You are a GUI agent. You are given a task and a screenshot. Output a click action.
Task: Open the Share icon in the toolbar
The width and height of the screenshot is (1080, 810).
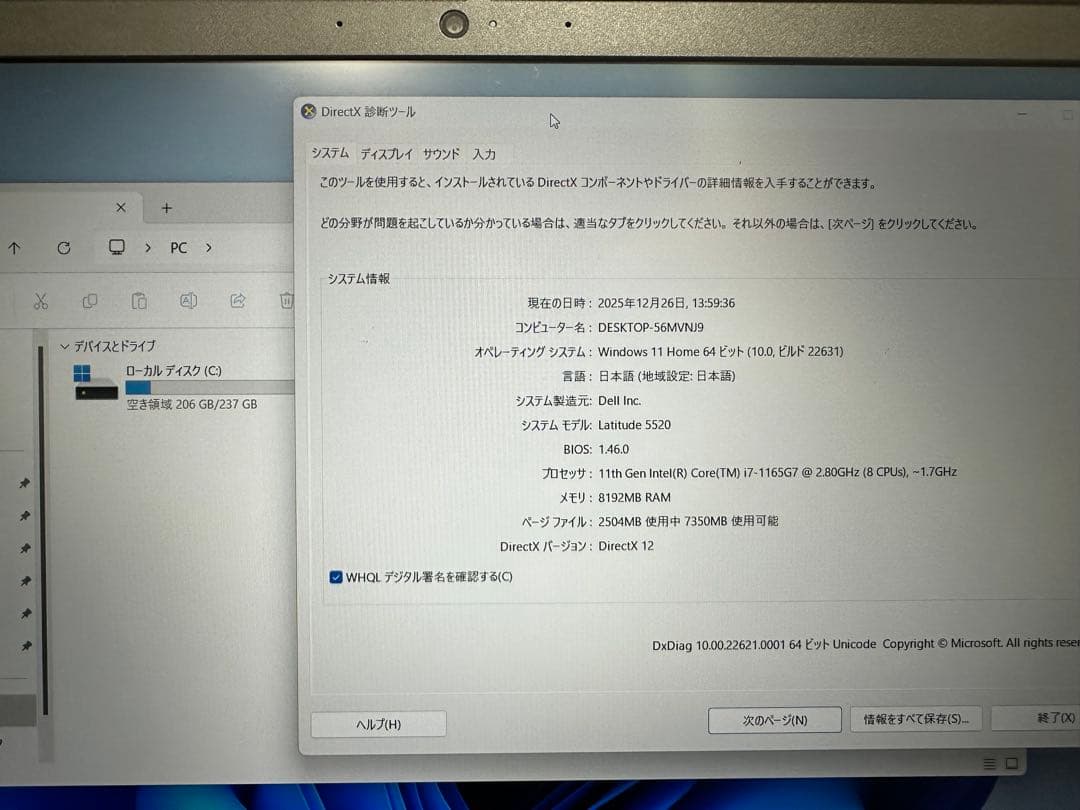click(237, 300)
